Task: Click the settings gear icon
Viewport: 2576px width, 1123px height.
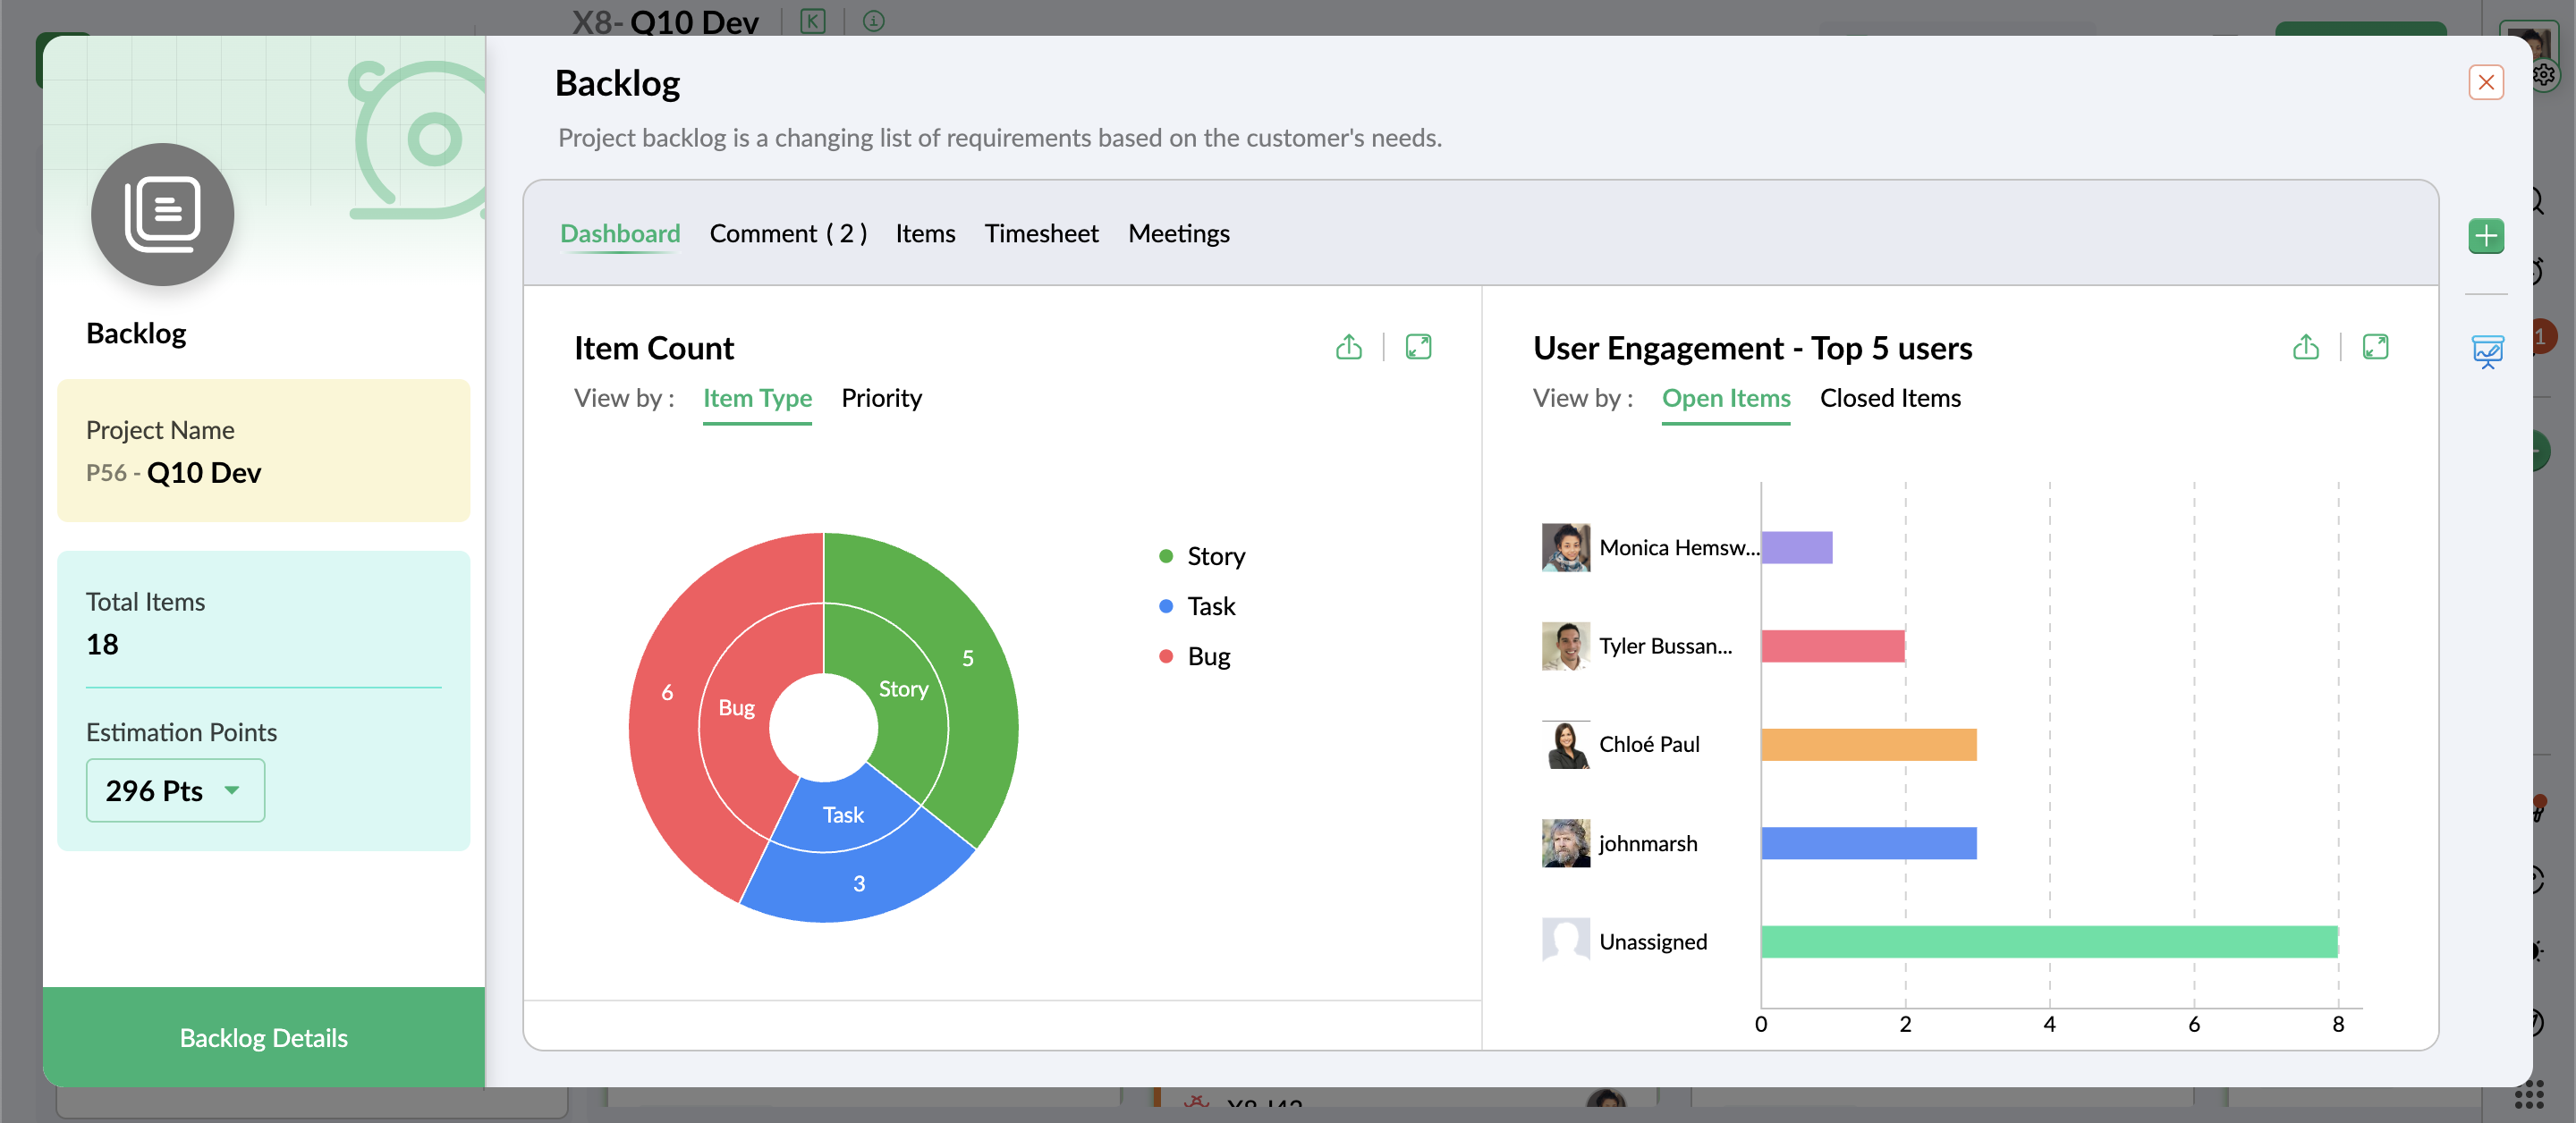Action: tap(2544, 74)
